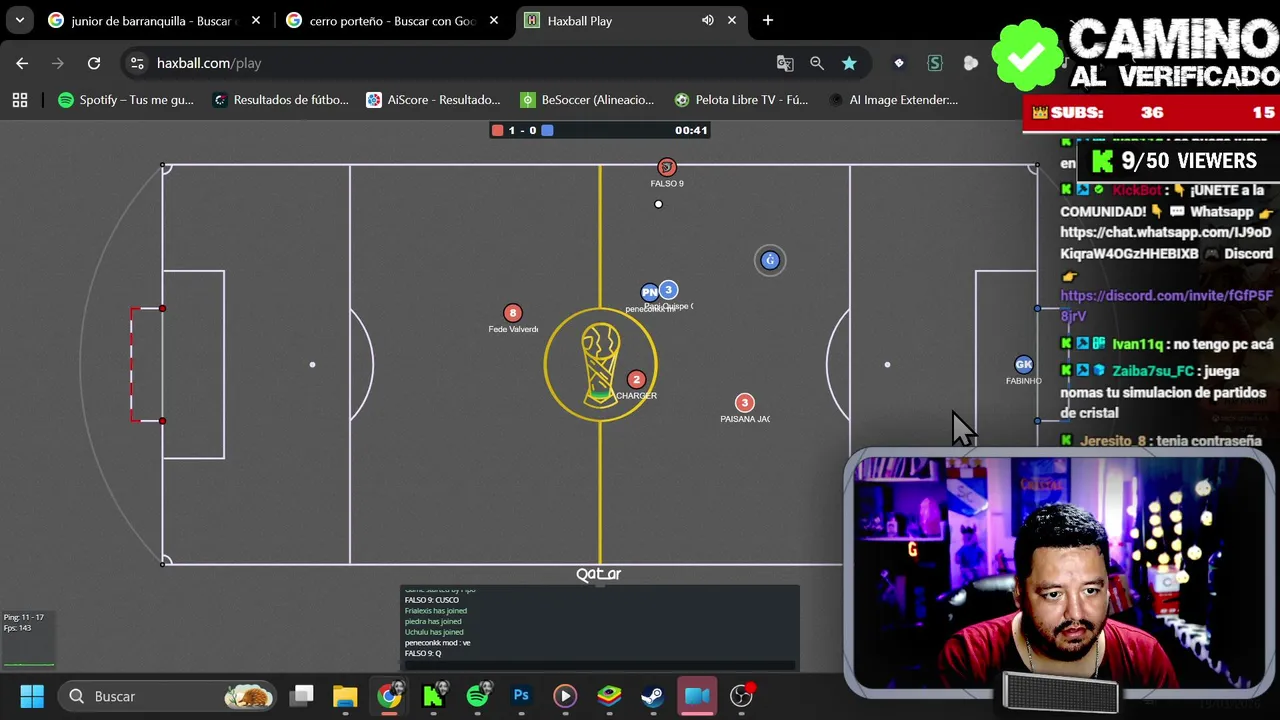Screen dimensions: 1280x720
Task: Click blue player number 3 disc
Action: coord(668,290)
